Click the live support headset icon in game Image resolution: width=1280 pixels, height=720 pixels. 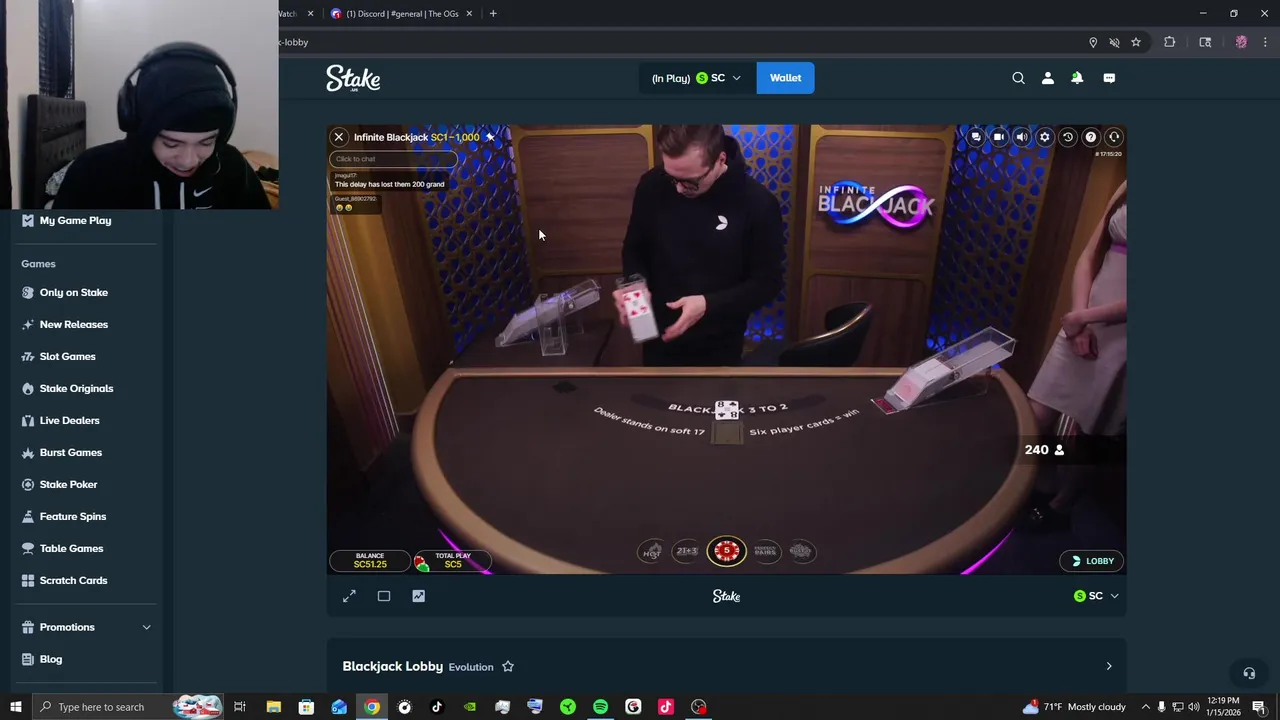pos(1114,137)
